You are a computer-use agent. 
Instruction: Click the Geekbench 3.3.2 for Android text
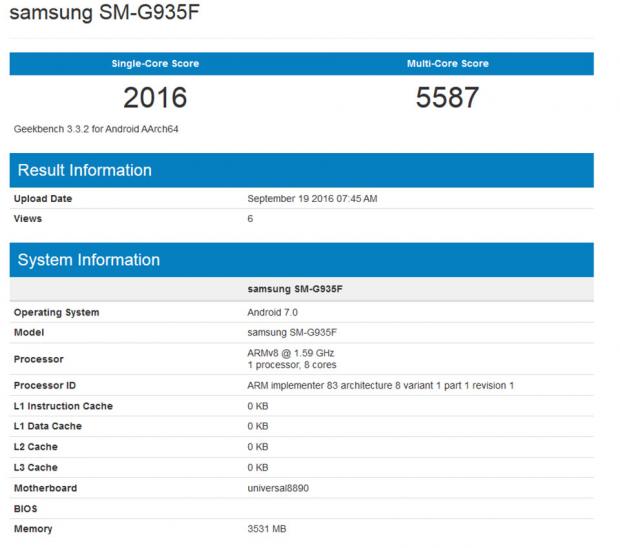[x=96, y=129]
